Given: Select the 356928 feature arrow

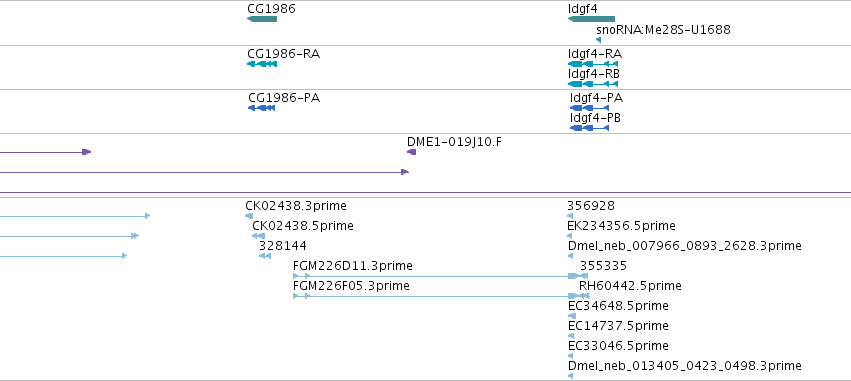Looking at the screenshot, I should pos(570,216).
